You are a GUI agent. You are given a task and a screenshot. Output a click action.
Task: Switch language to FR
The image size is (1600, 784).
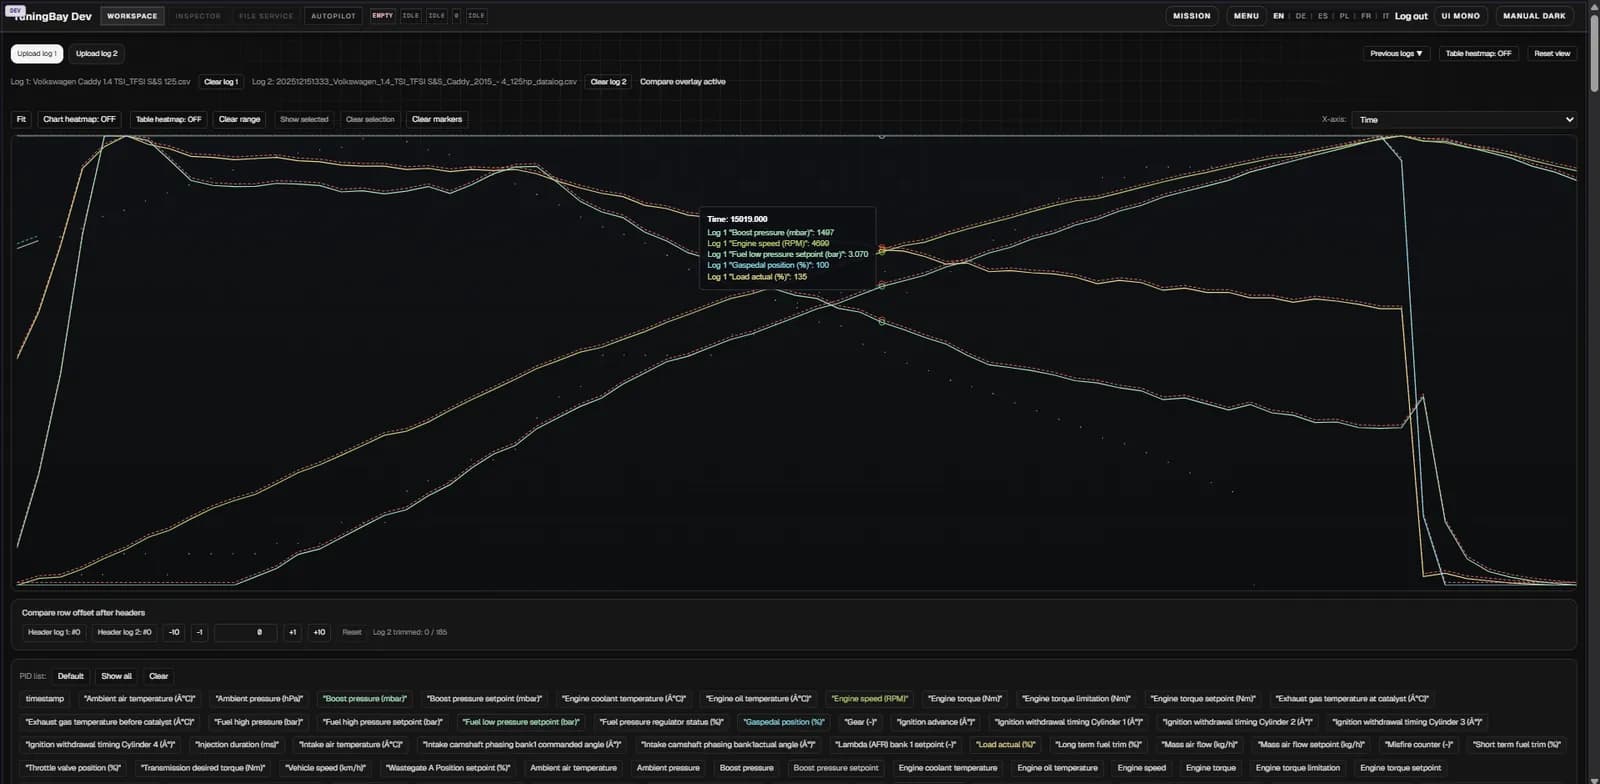click(x=1366, y=16)
